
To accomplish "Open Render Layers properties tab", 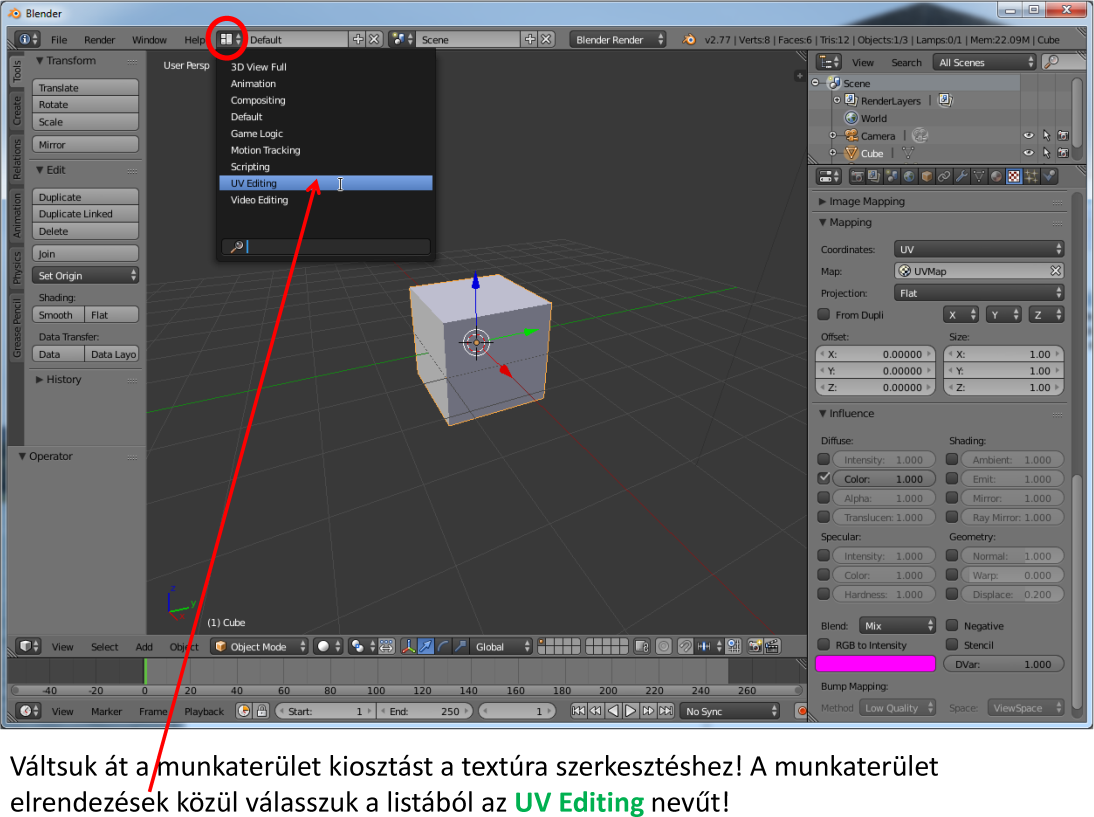I will (874, 177).
